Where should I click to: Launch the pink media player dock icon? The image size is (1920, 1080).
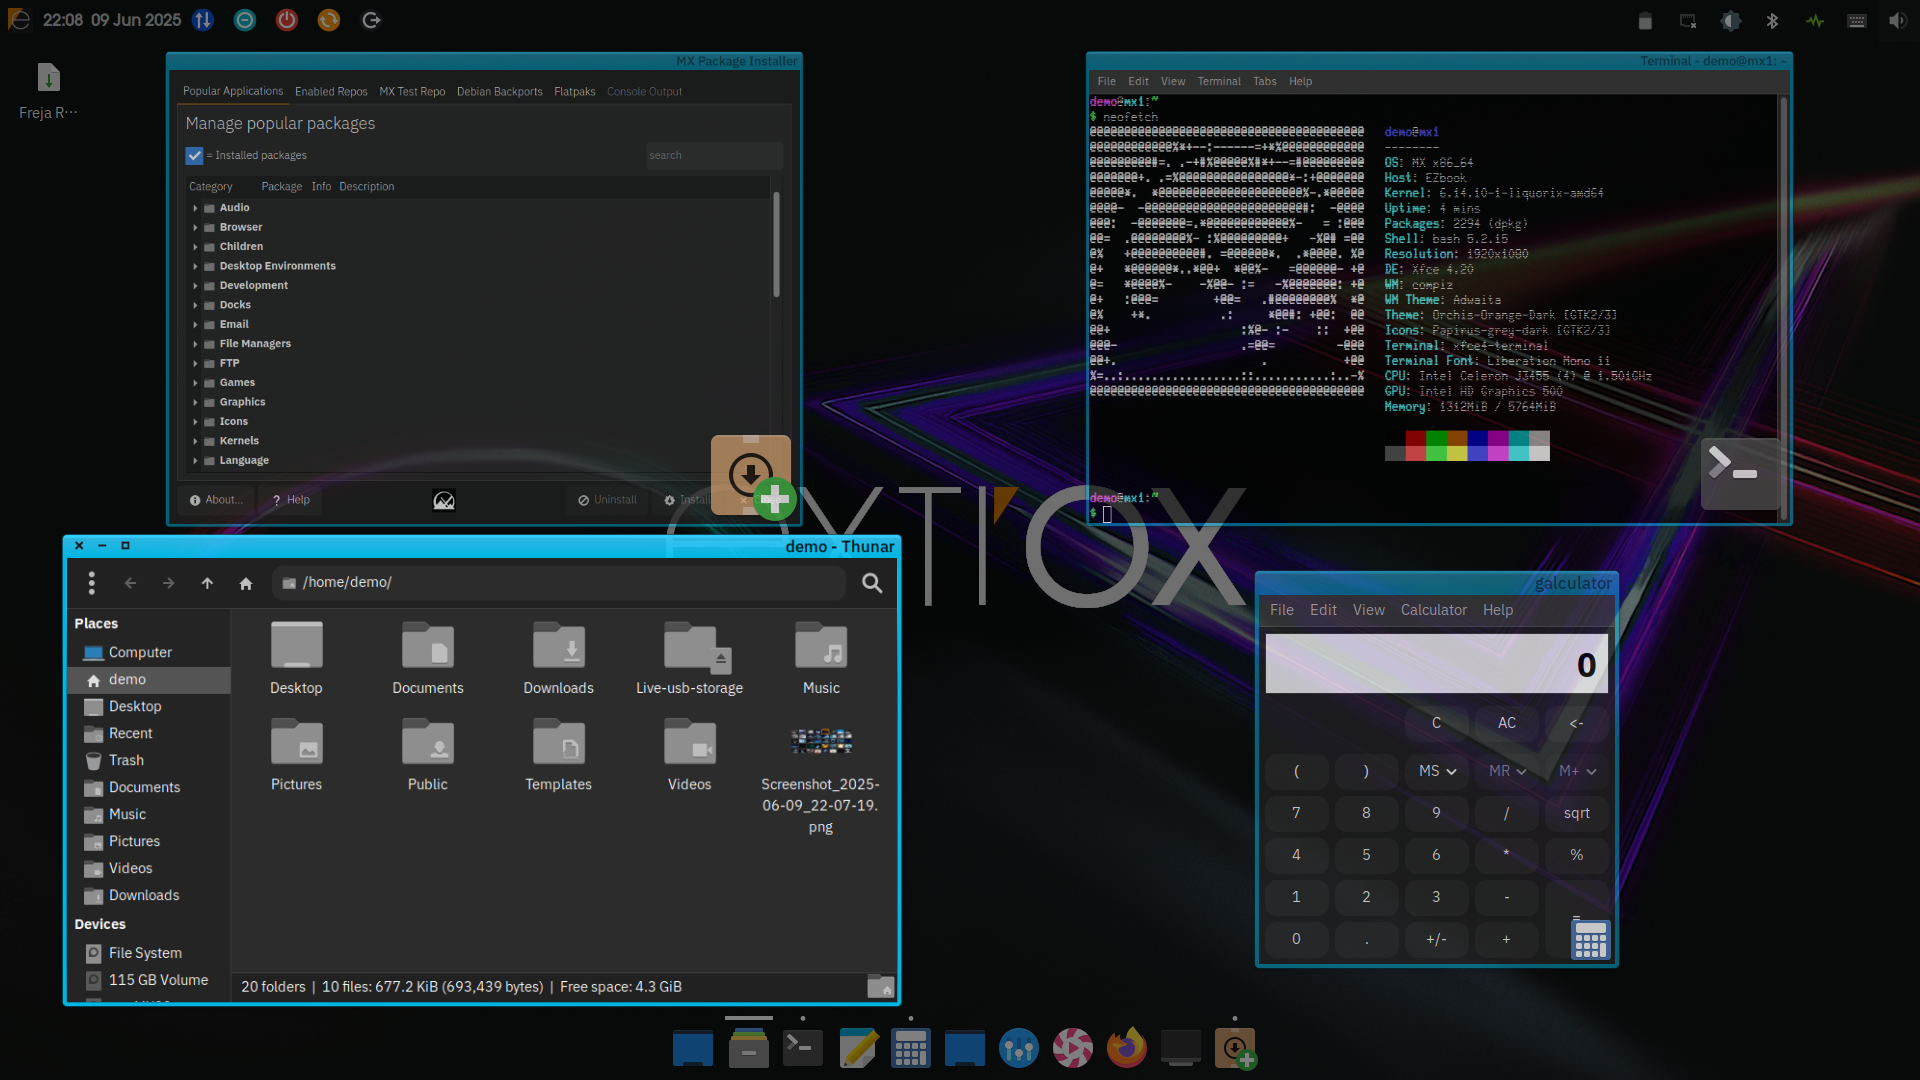pos(1072,1048)
